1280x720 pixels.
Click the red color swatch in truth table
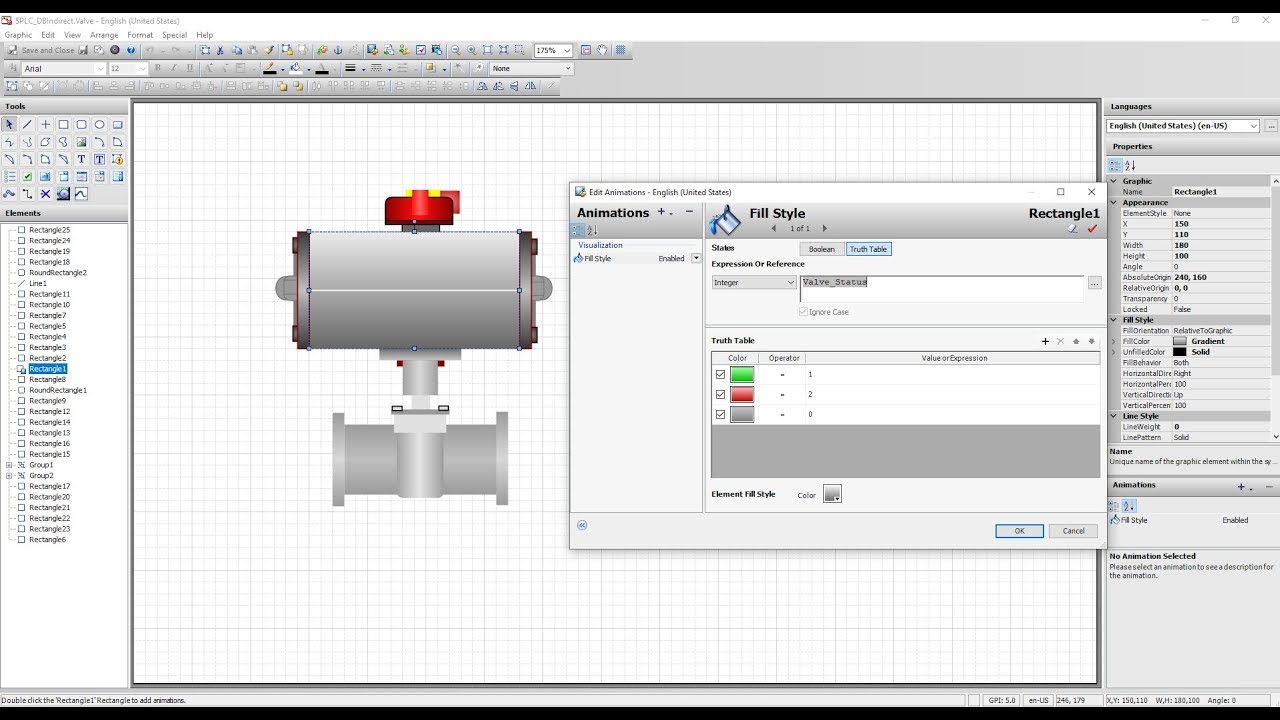tap(742, 395)
